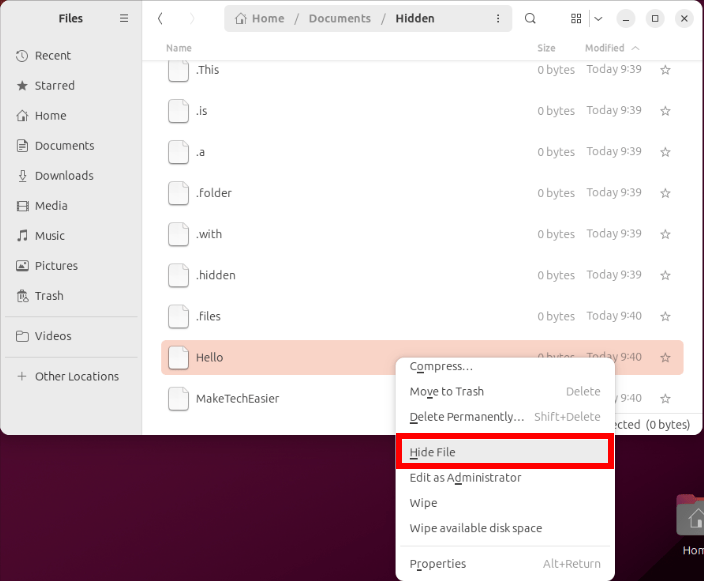Screen dimensions: 704x581
Task: Click the .folder file icon
Action: tap(178, 193)
